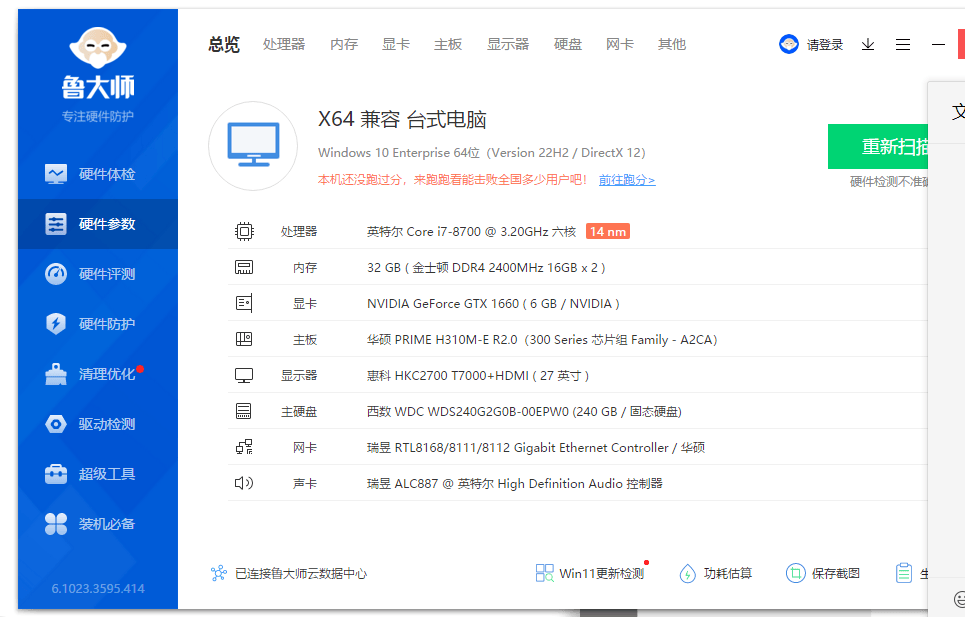Switch to the 硬盘 tab

tap(567, 44)
